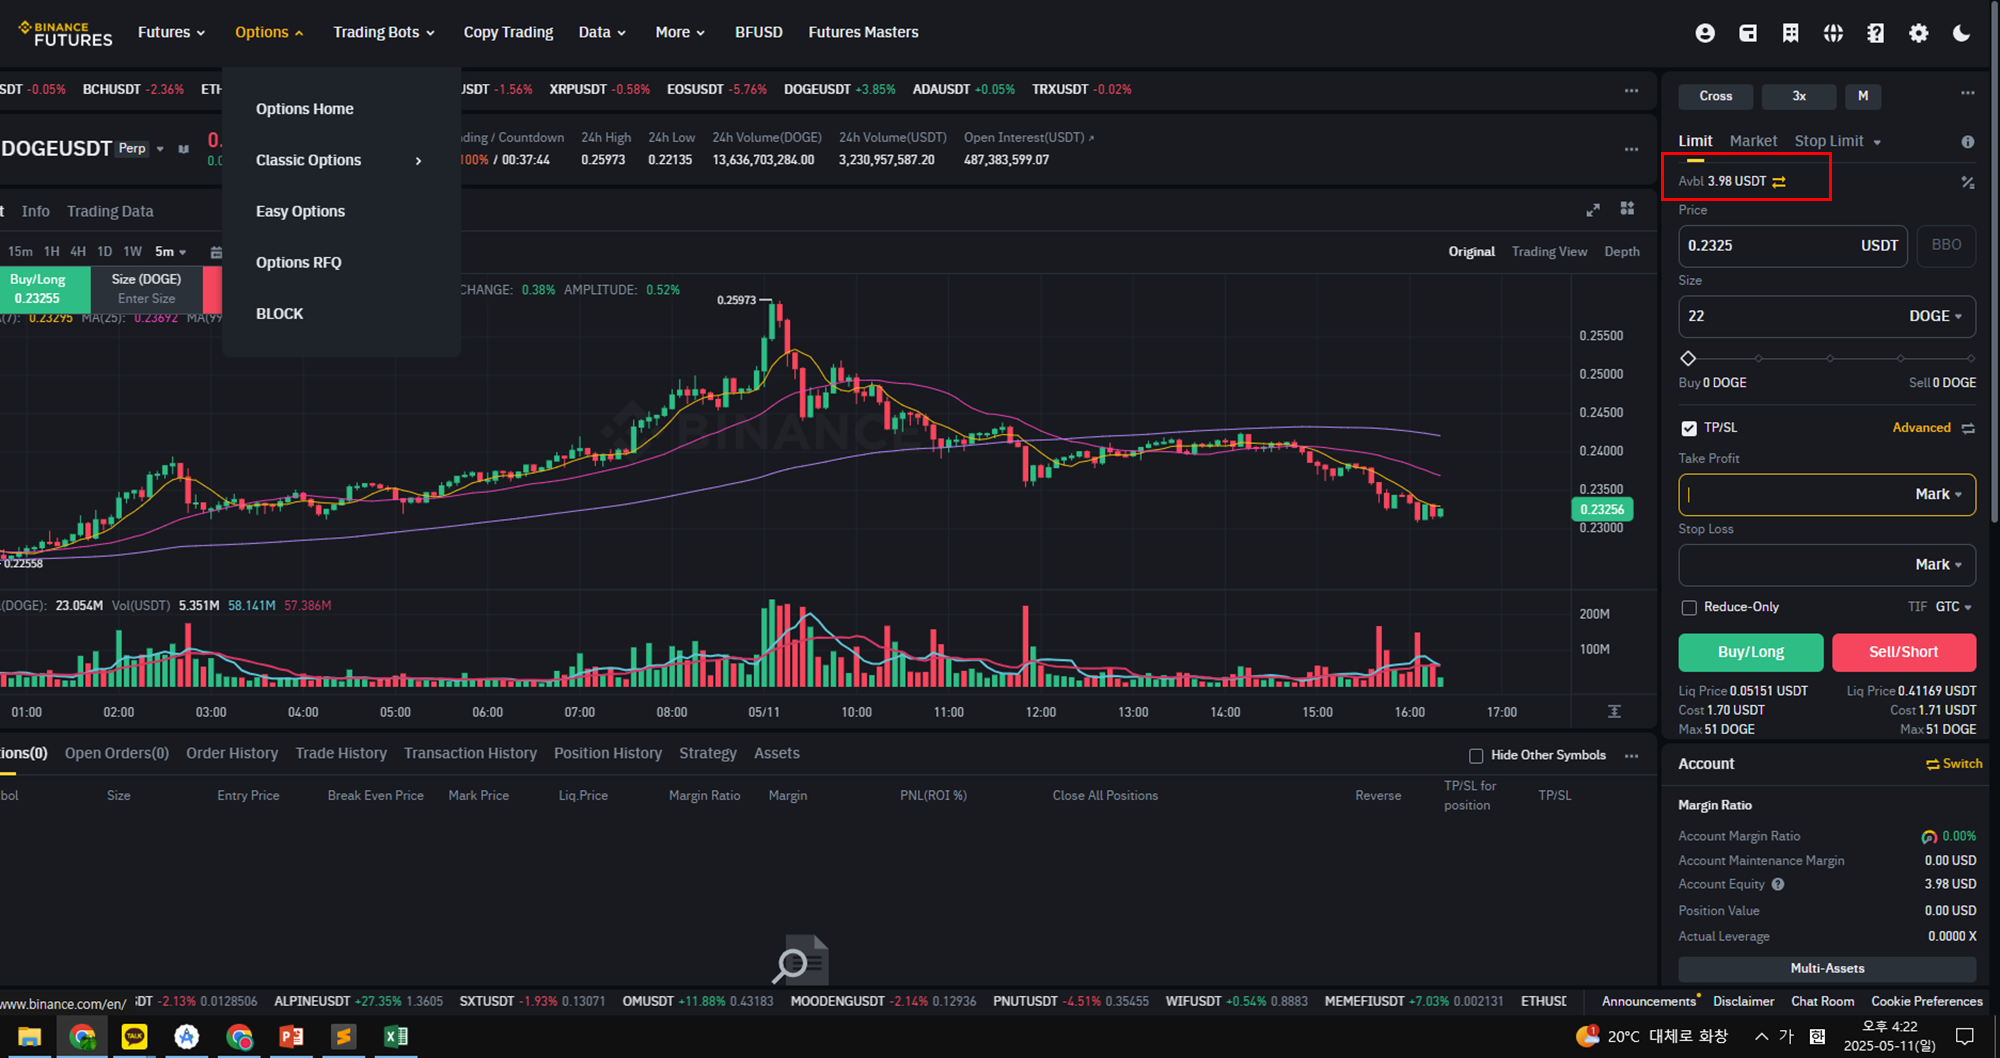The width and height of the screenshot is (2000, 1058).
Task: Open KakaoTalk from the taskbar
Action: click(x=134, y=1037)
